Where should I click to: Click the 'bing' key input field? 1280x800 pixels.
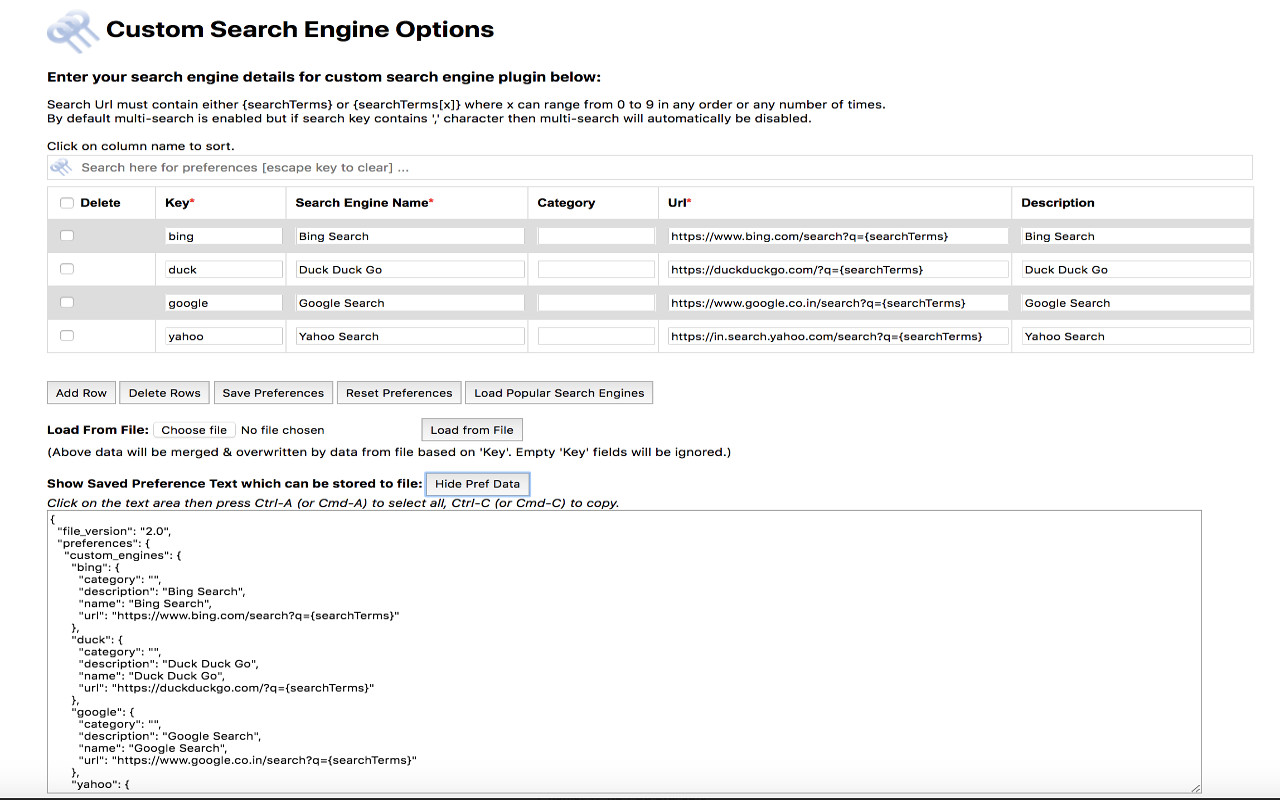(224, 236)
